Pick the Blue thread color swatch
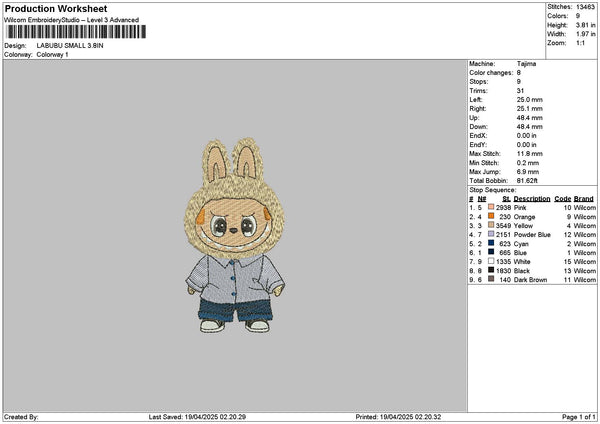 click(491, 252)
